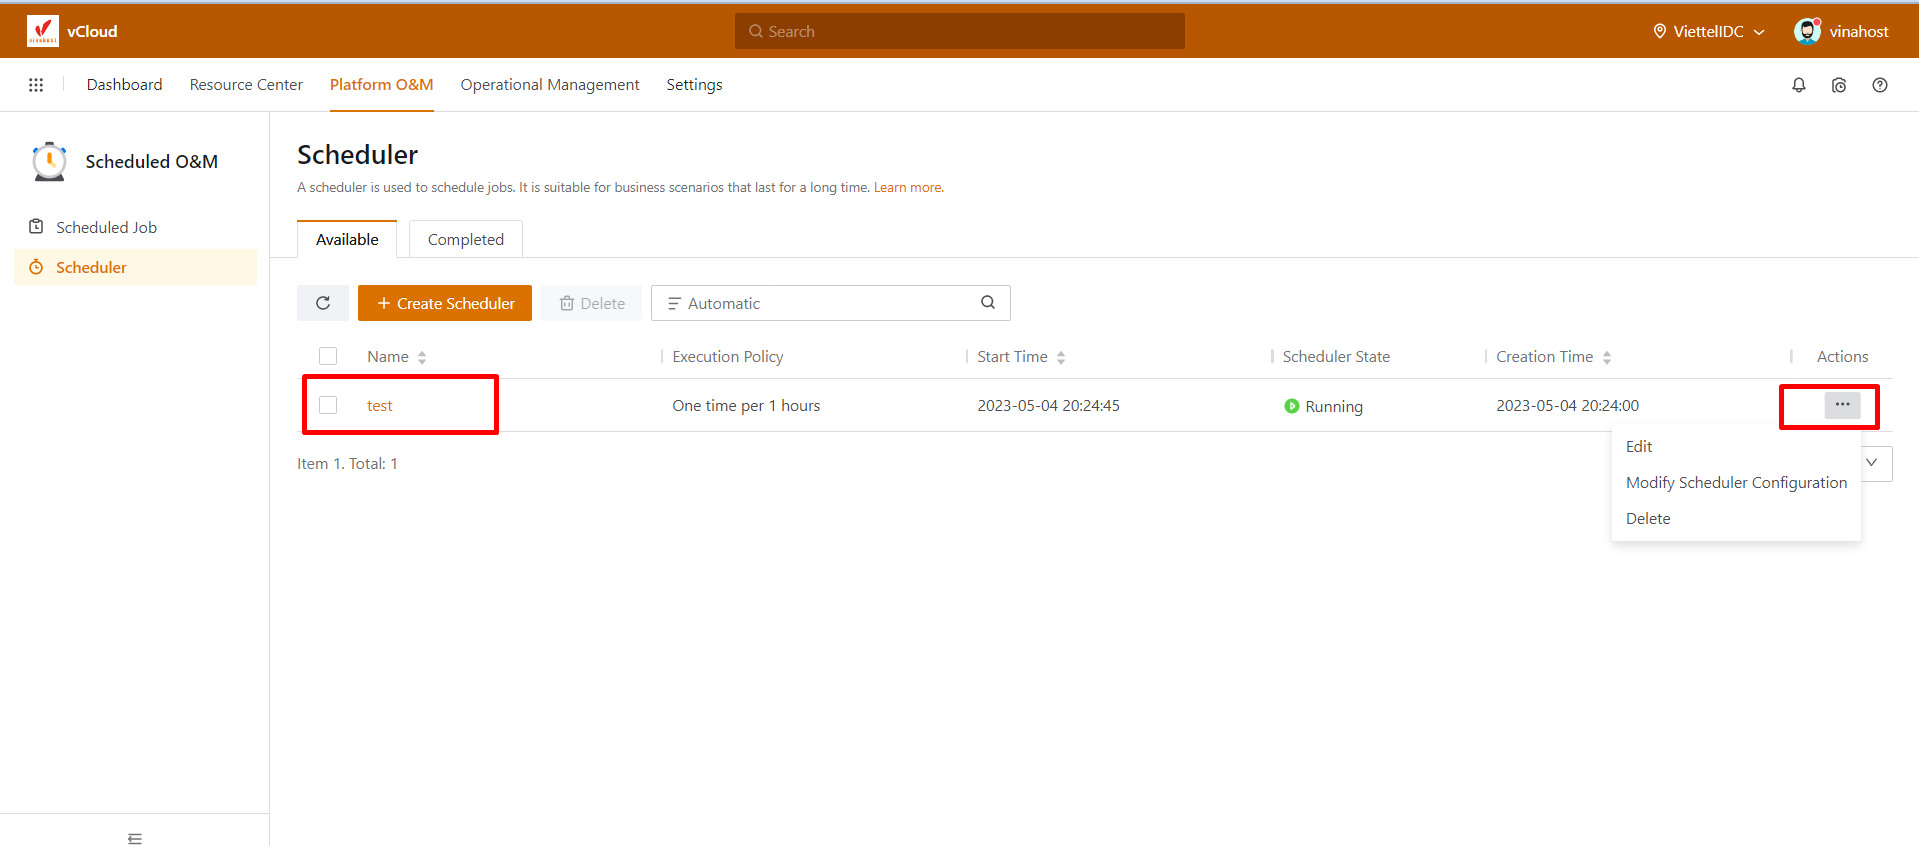Screen dimensions: 1919x846
Task: Sort by Creation Time column
Action: (1606, 357)
